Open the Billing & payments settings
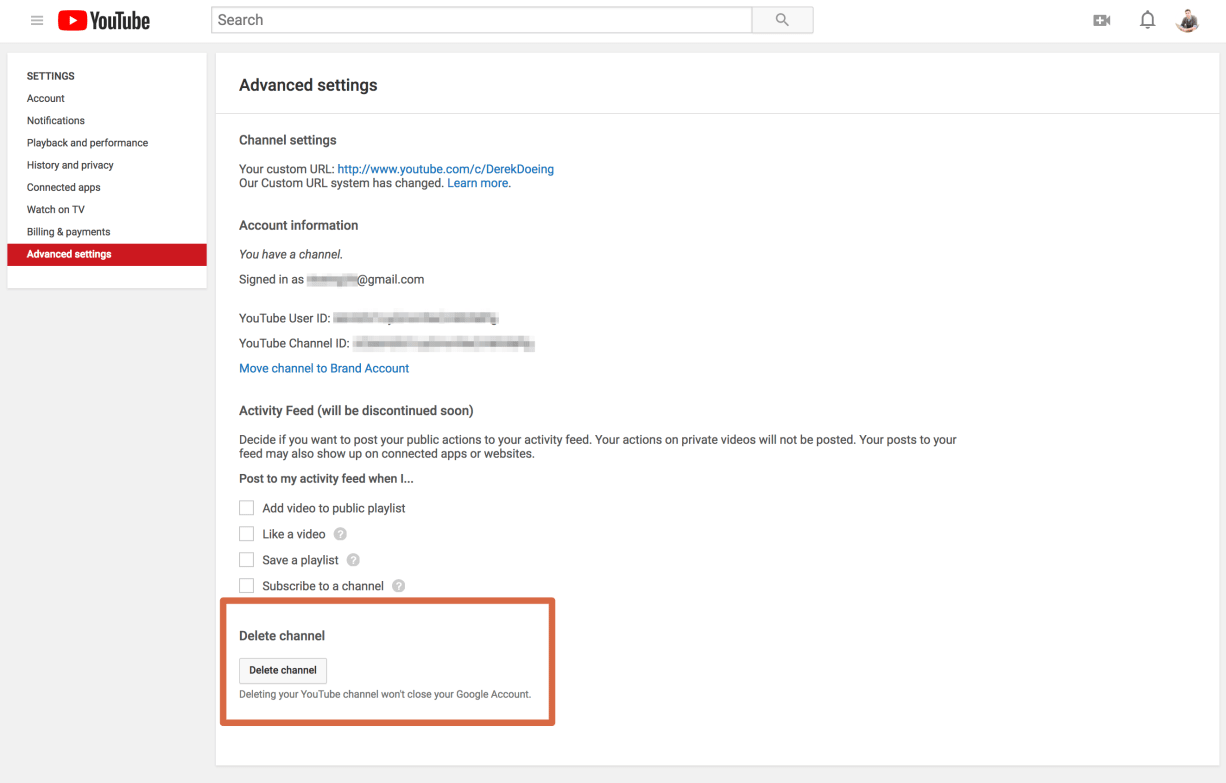Screen dimensions: 1226x783 [68, 231]
